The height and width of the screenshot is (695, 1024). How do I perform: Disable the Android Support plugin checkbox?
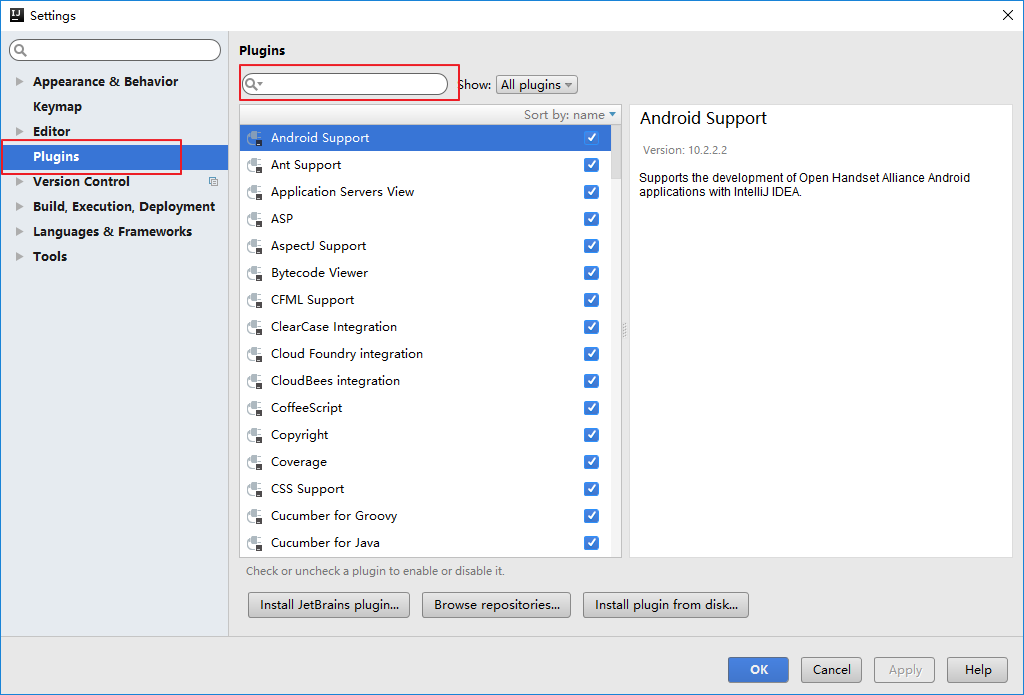click(591, 138)
